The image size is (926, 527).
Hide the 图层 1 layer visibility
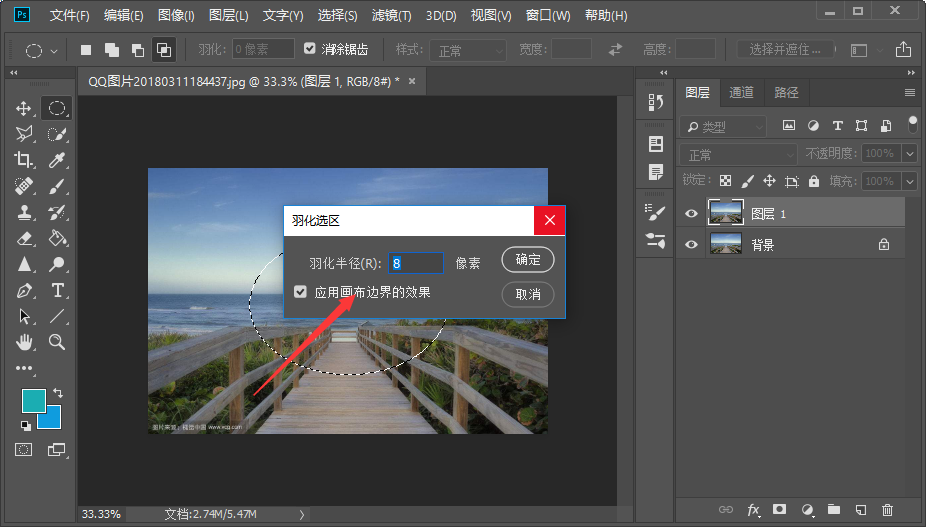(690, 213)
